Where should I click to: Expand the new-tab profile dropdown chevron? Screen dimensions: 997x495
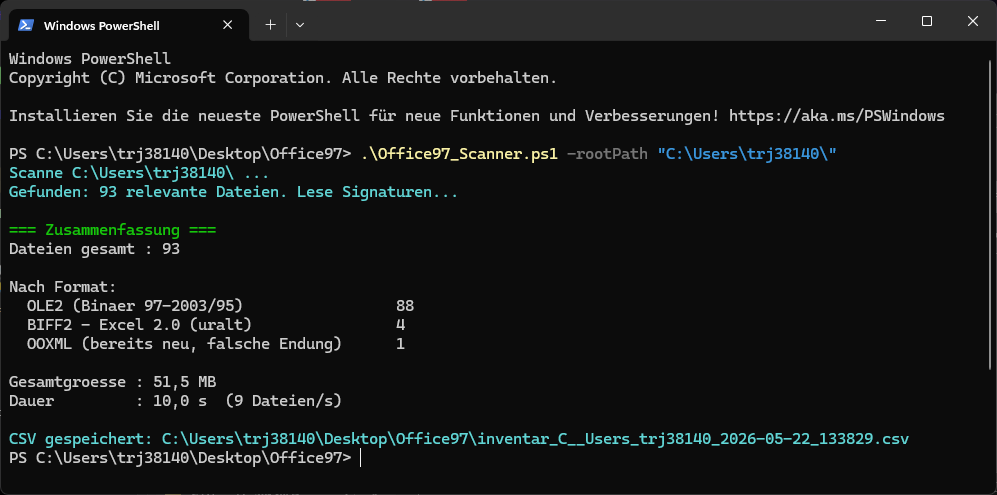pos(300,25)
